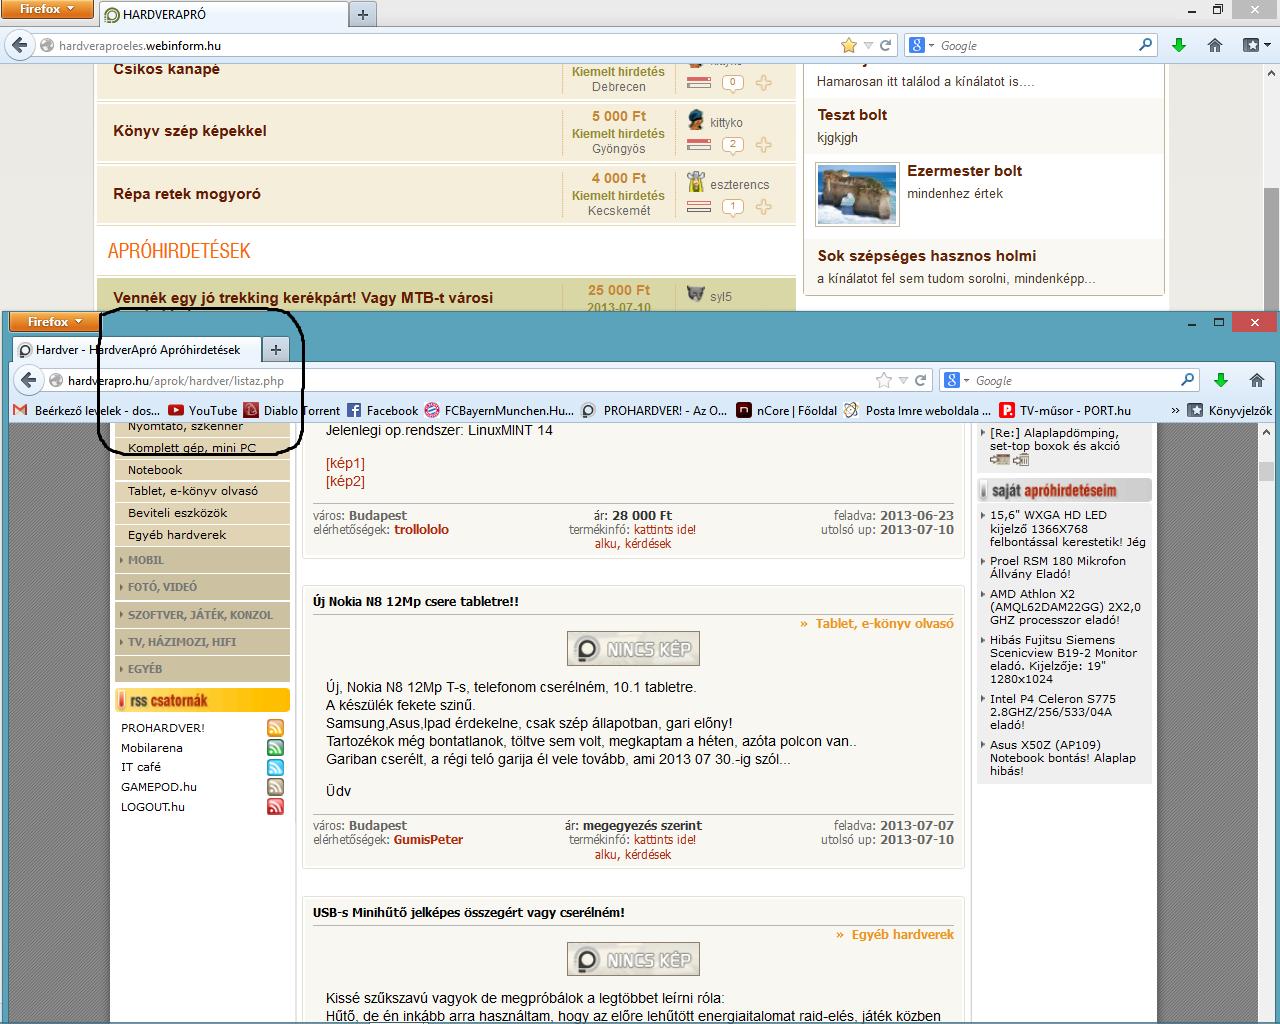1280x1024 pixels.
Task: Expand the MOBIL category
Action: [203, 560]
